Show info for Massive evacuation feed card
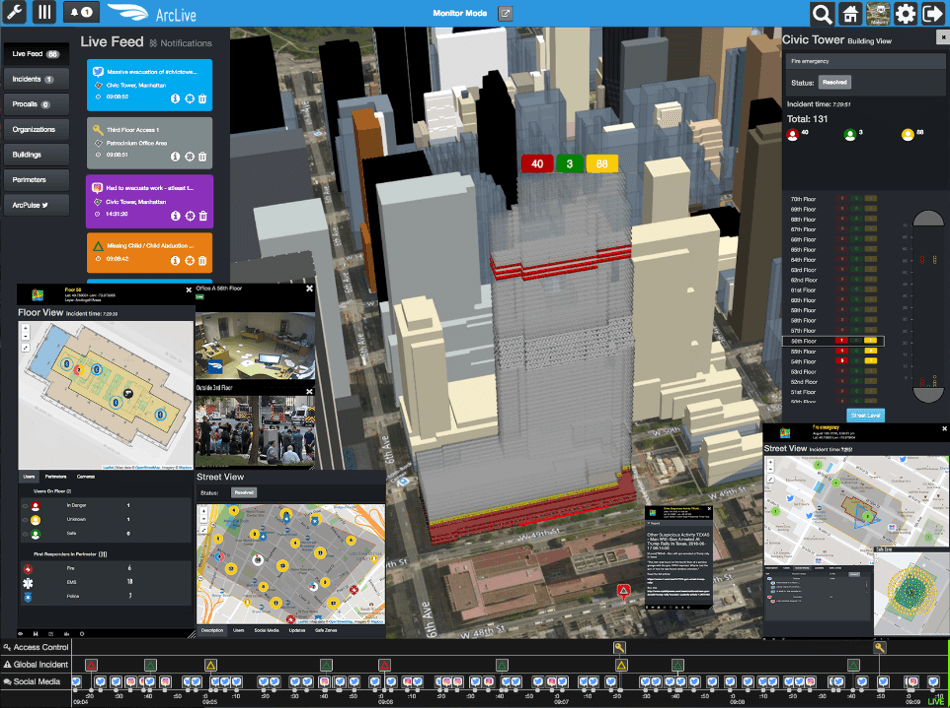Screen dimensions: 950x708 (x=175, y=98)
